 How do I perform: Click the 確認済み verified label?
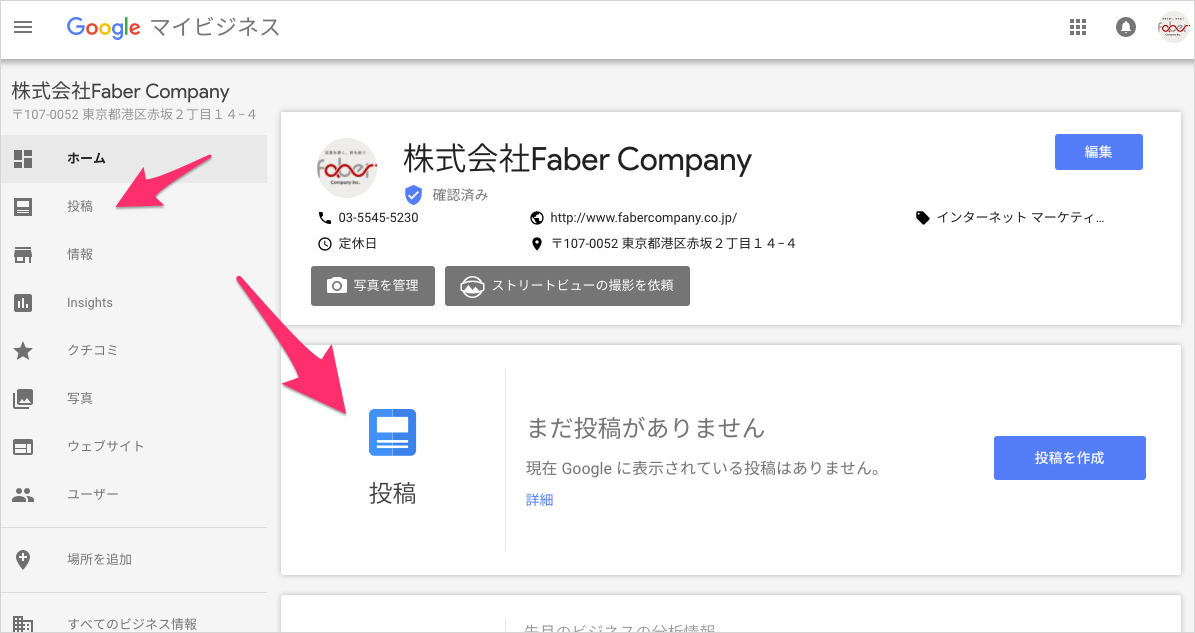460,195
